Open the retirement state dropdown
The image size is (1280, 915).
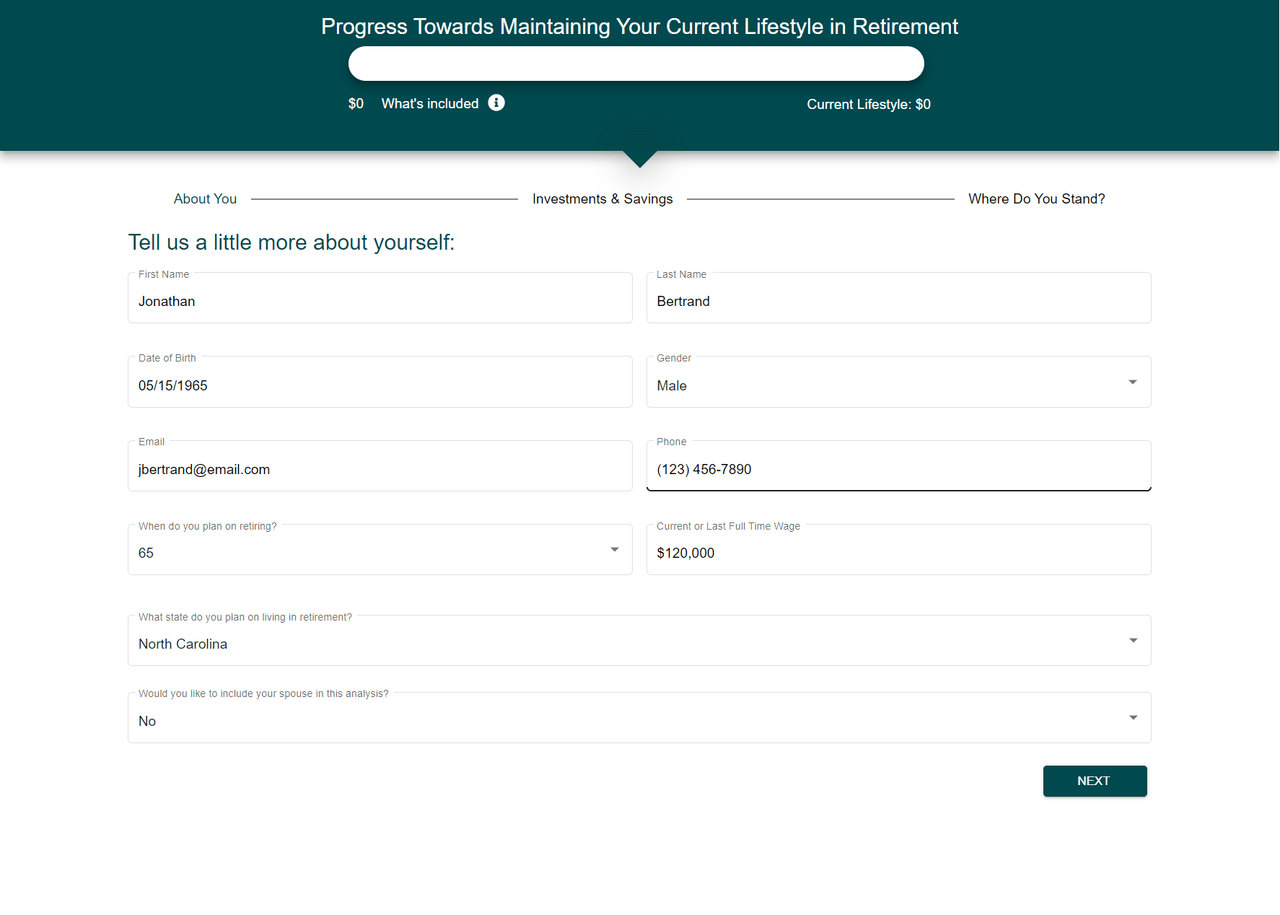click(x=639, y=641)
